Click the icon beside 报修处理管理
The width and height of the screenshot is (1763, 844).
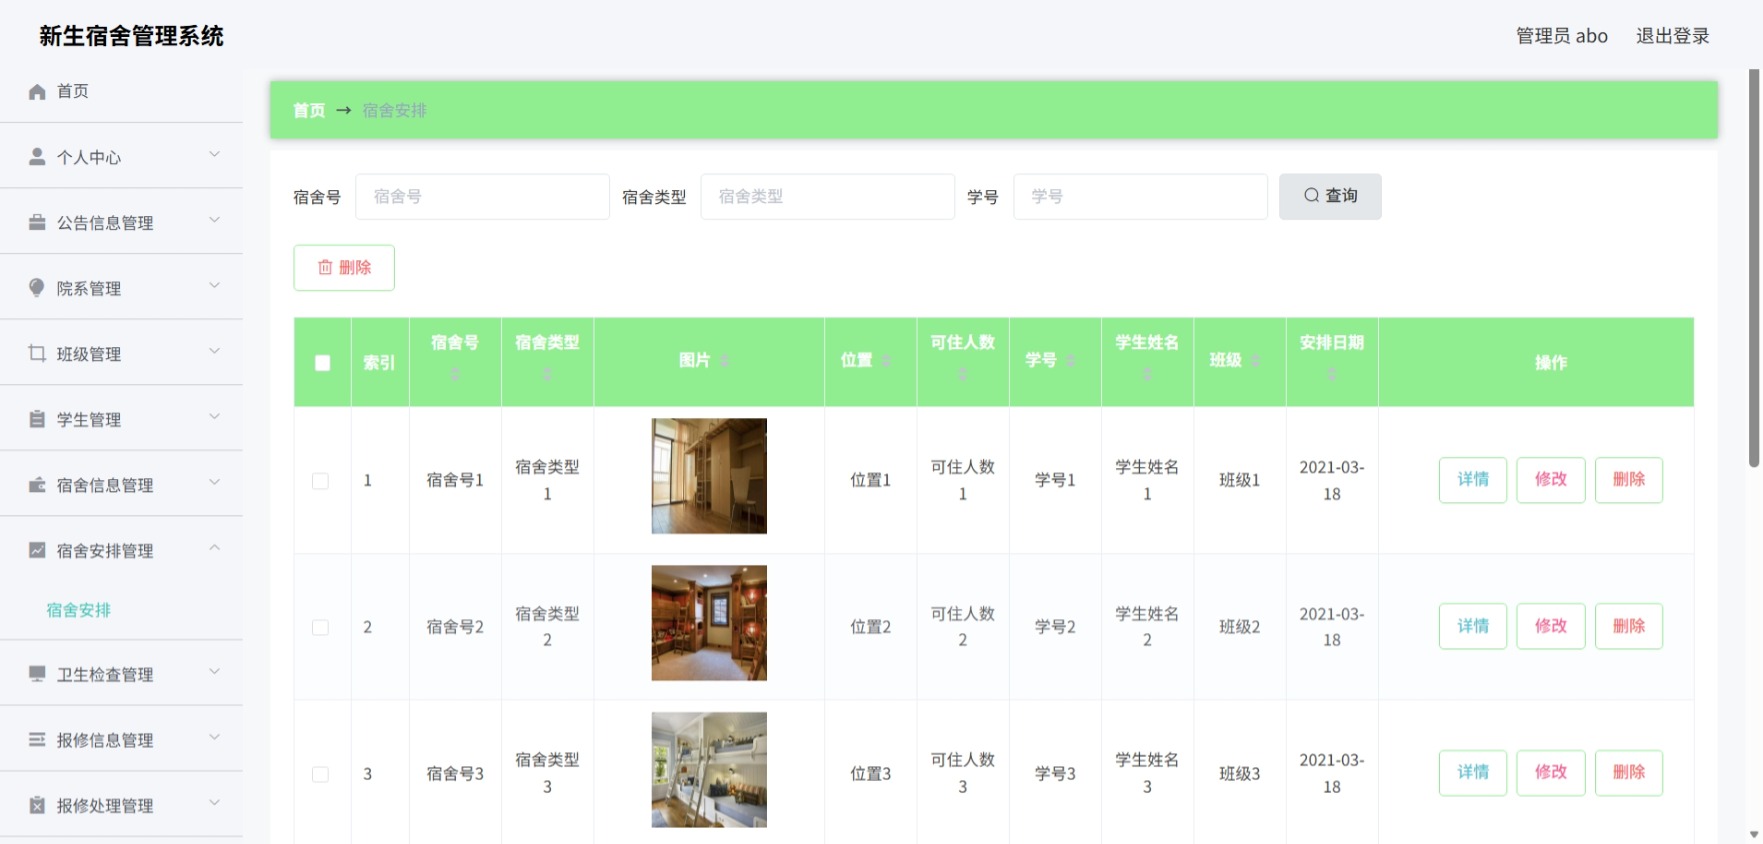37,805
